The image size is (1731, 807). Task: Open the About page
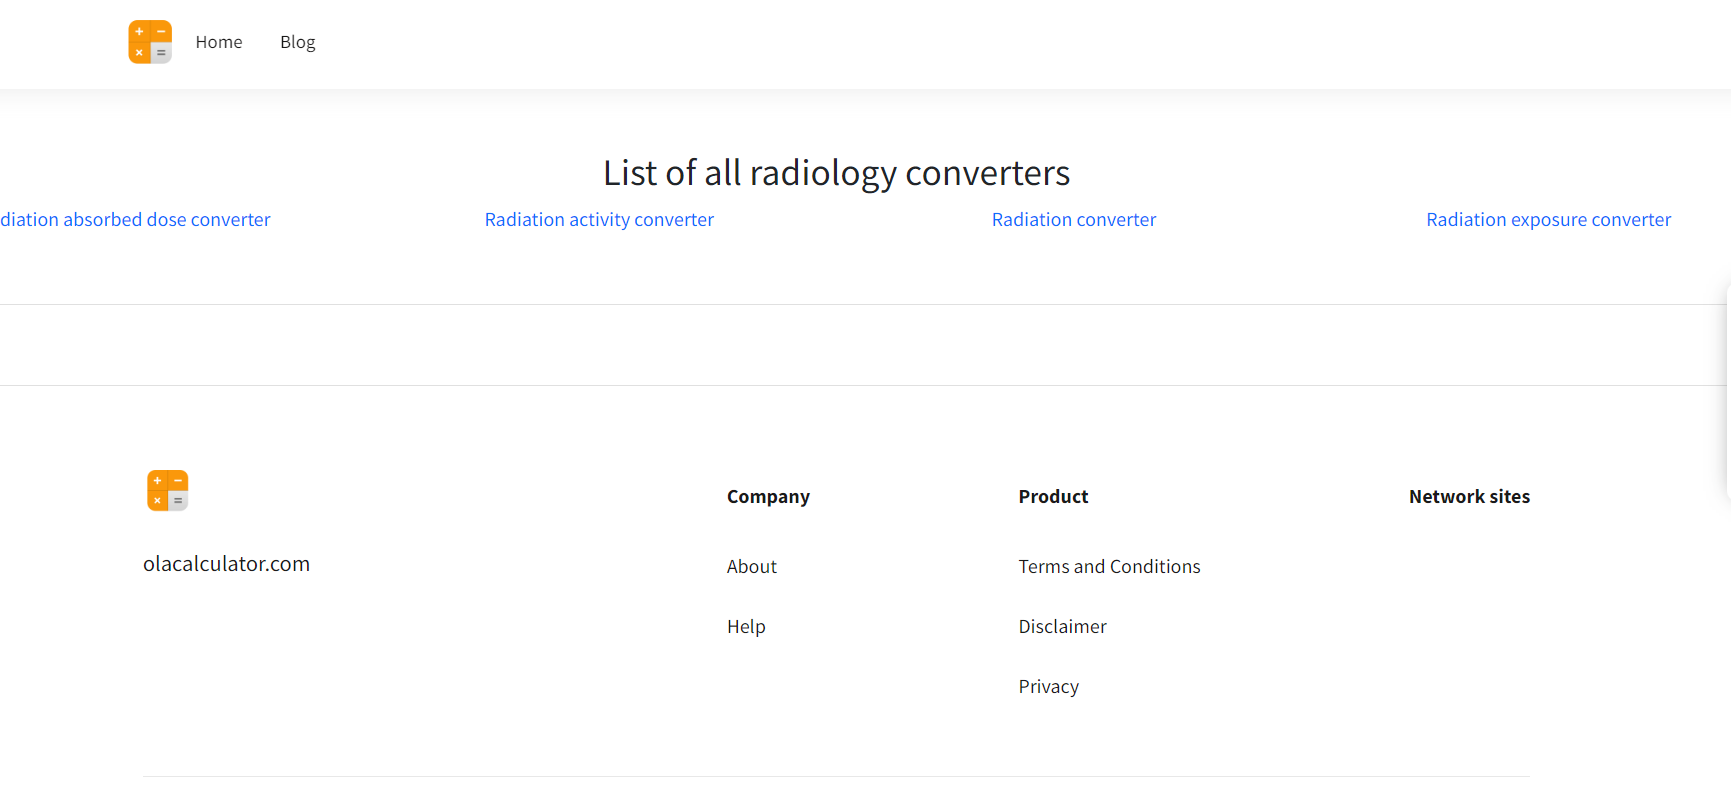tap(752, 566)
